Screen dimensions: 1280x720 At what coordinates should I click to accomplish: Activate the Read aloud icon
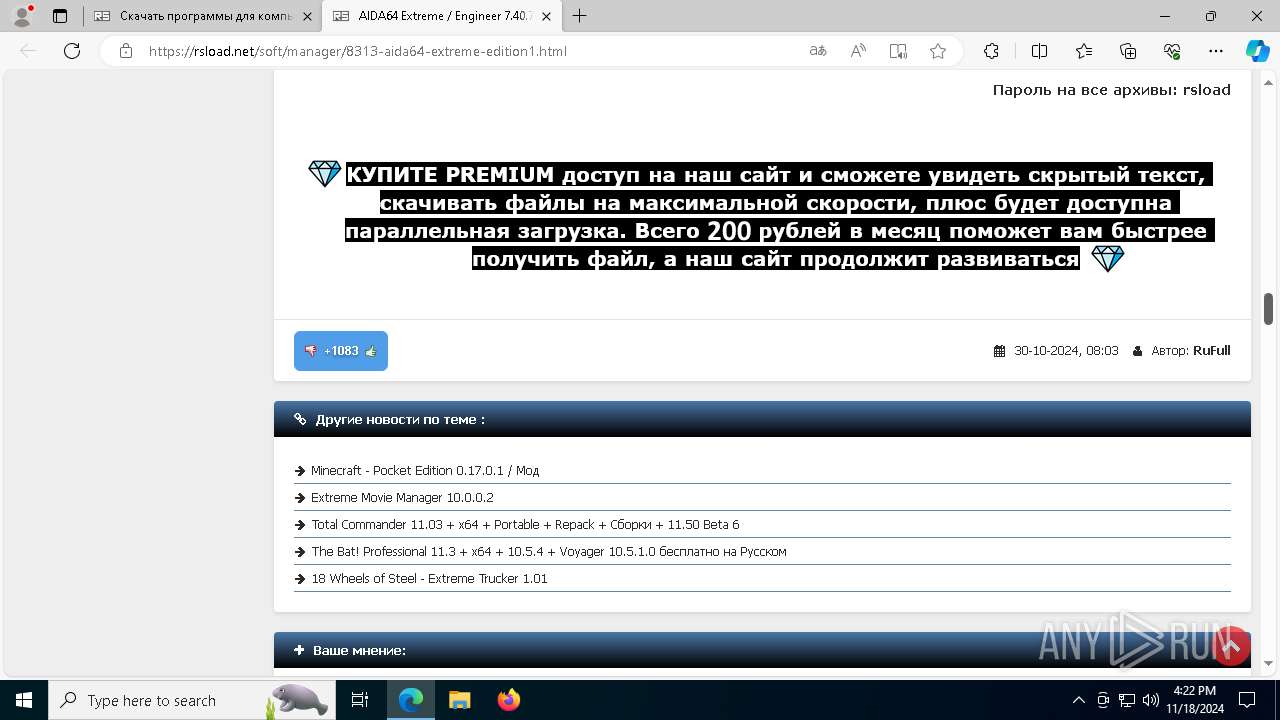tap(858, 51)
